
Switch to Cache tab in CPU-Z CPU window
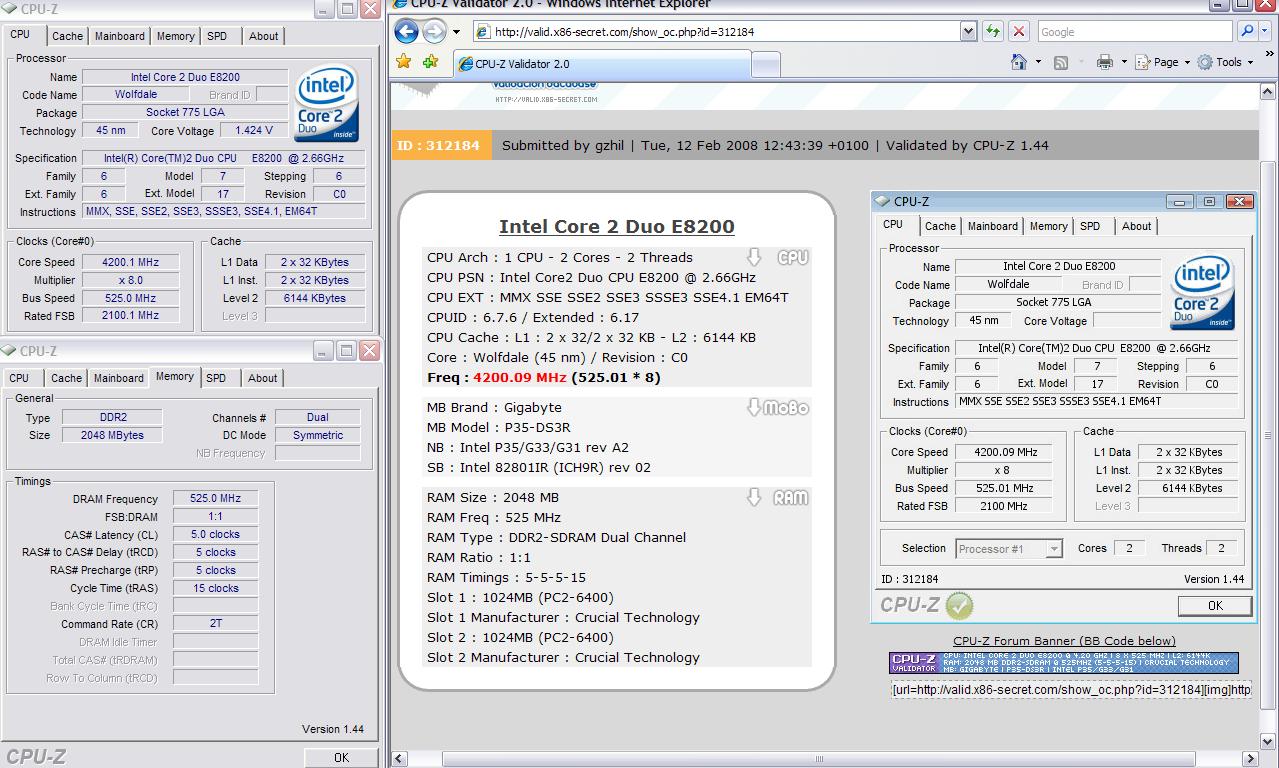coord(67,36)
